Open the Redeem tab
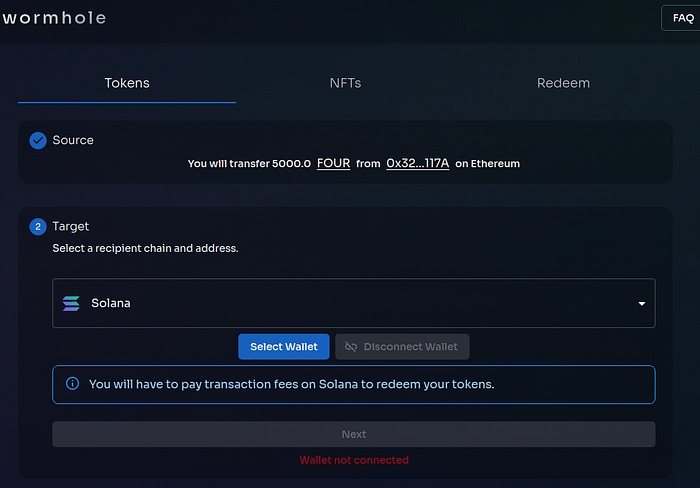Viewport: 700px width, 488px height. [x=563, y=83]
